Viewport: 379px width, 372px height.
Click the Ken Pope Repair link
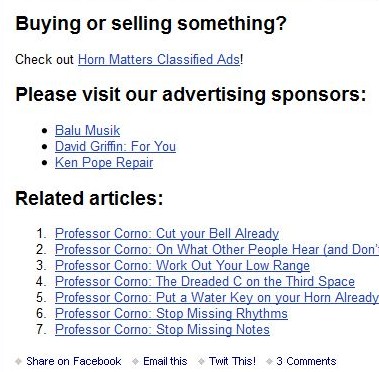point(104,163)
